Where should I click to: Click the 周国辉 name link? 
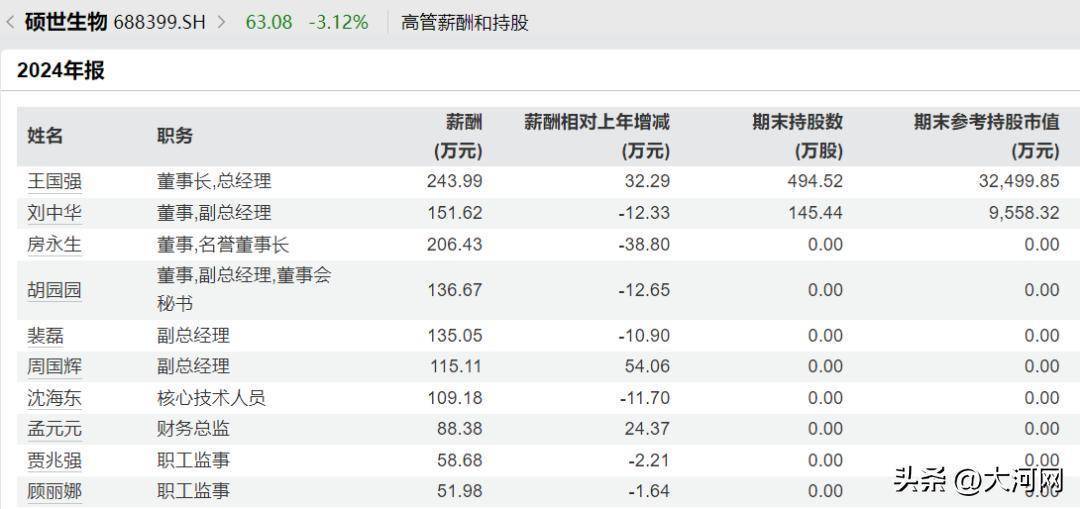[x=54, y=366]
